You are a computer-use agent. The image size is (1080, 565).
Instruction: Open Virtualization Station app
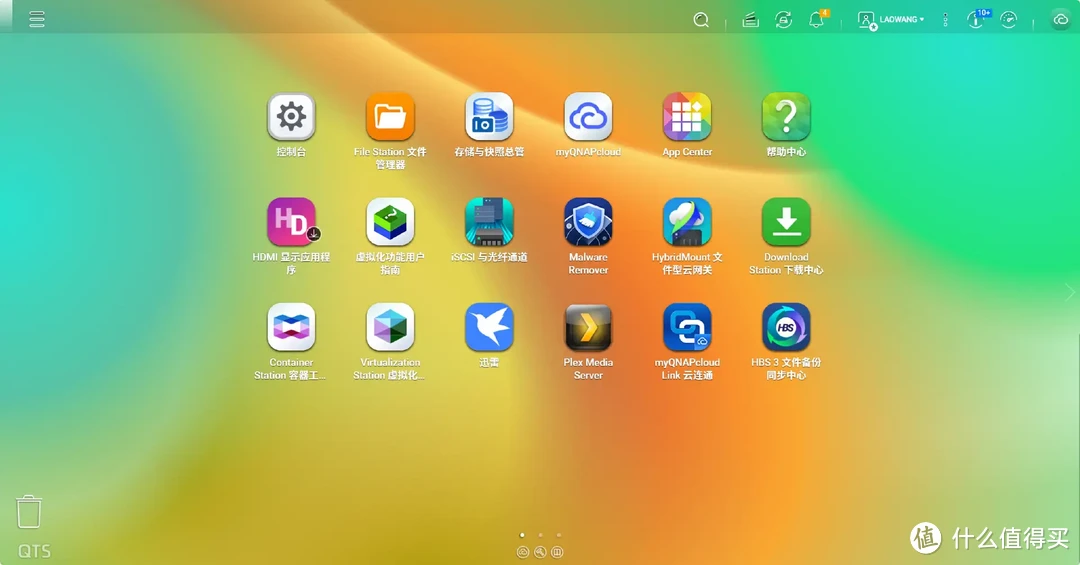click(391, 327)
